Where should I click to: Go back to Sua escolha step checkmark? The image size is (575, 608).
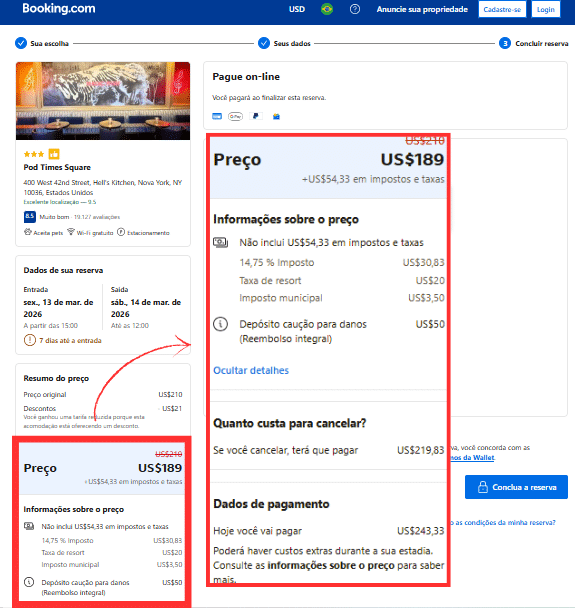[21, 43]
